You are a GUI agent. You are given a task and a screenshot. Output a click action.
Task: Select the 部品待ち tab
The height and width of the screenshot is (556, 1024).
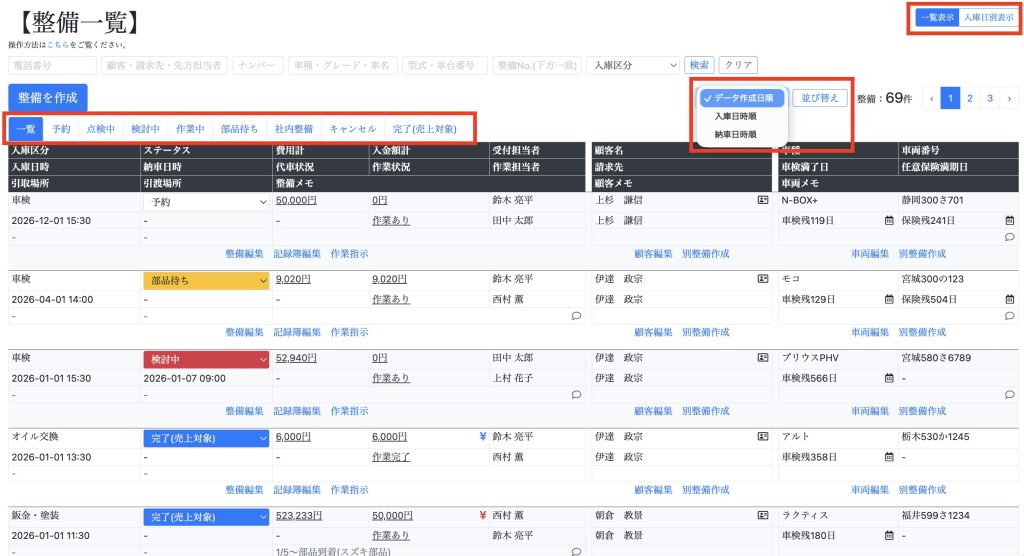tap(240, 129)
